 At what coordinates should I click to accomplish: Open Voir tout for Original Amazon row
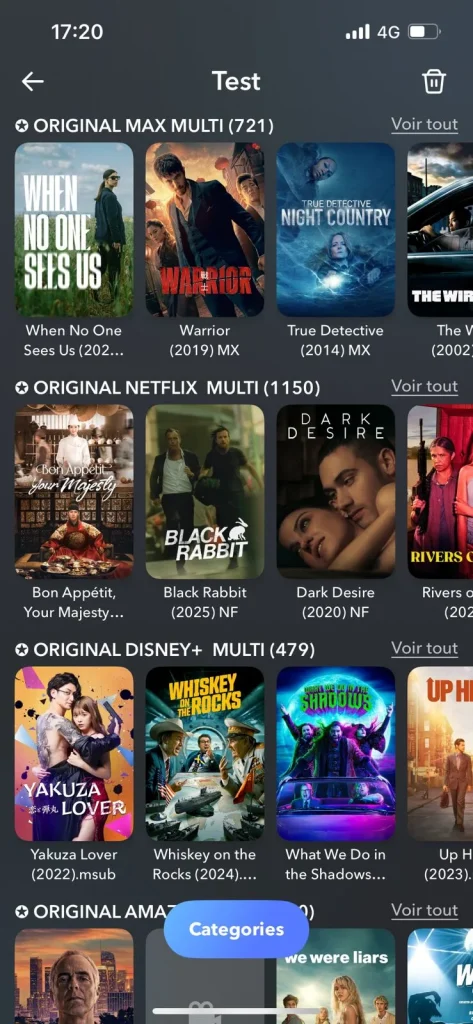click(425, 910)
